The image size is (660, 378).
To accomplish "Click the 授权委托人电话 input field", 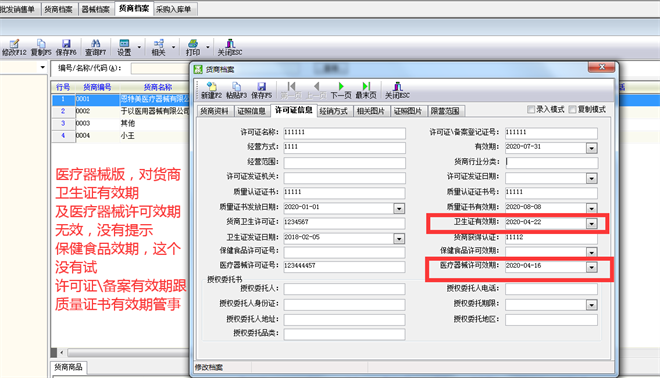I will (551, 289).
